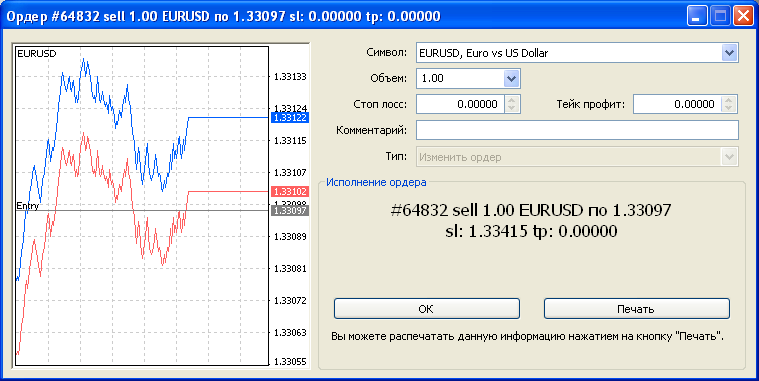
Task: Click the order window title bar text
Action: pos(223,16)
